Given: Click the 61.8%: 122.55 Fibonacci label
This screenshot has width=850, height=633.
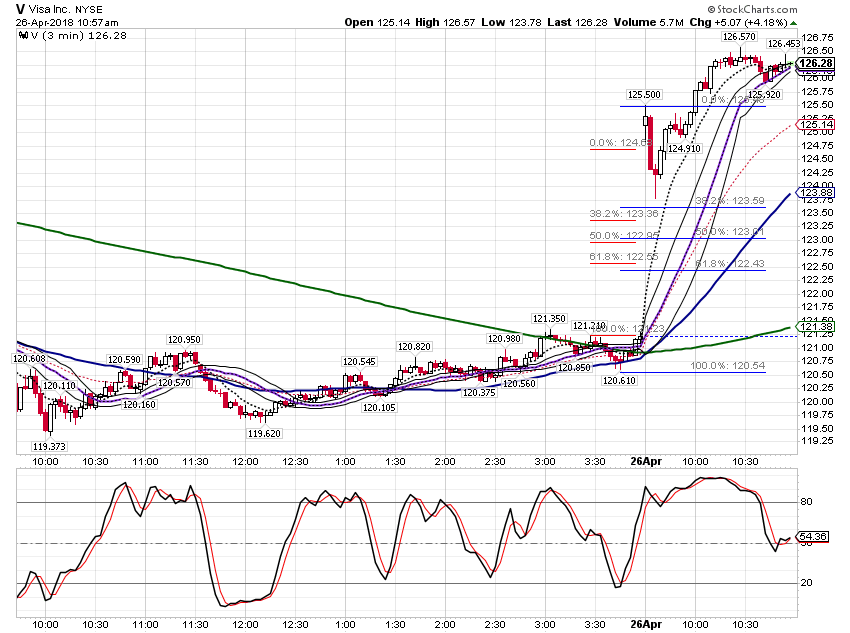Looking at the screenshot, I should [624, 256].
